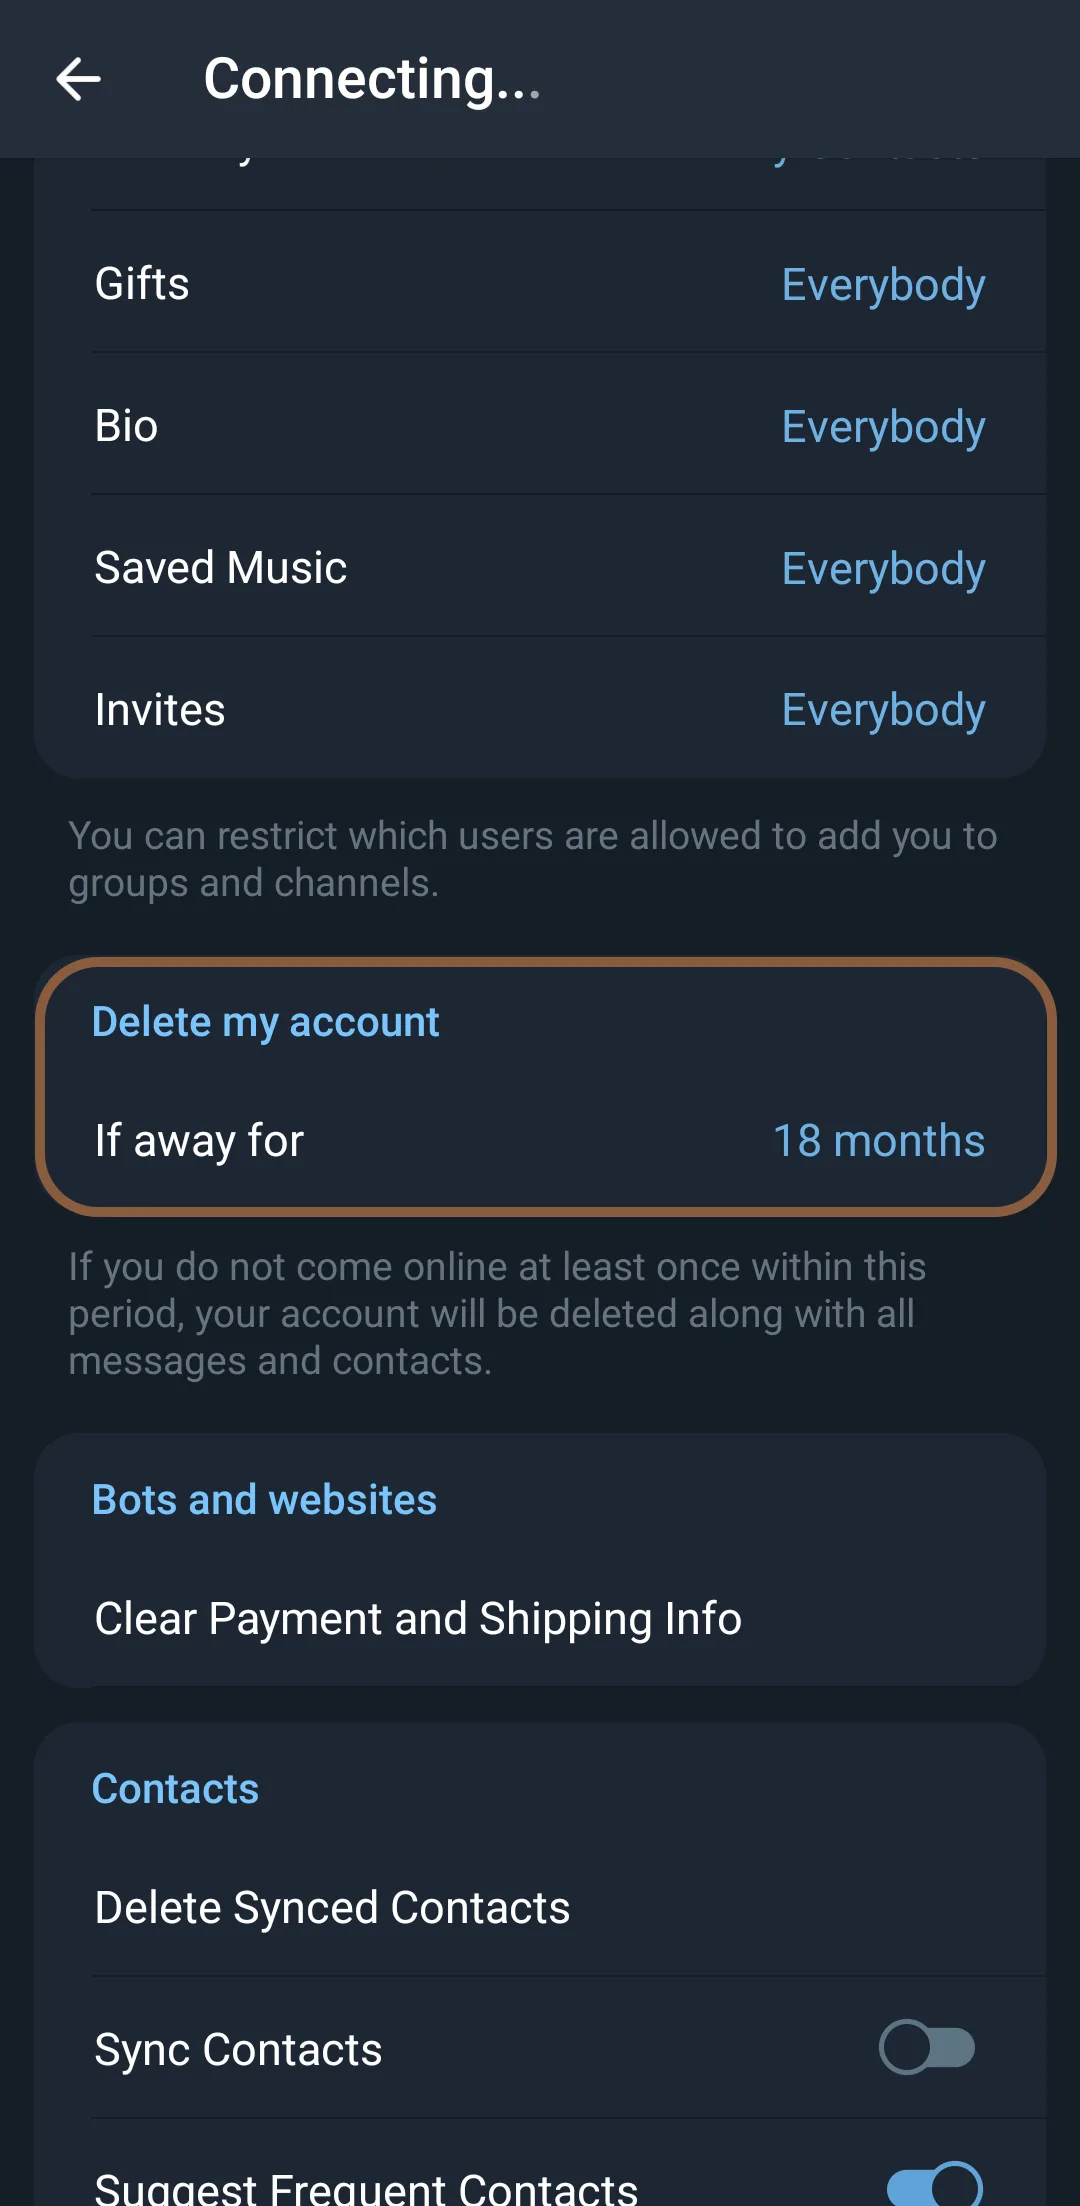Tap Delete Synced Contacts
This screenshot has width=1080, height=2206.
click(332, 1908)
